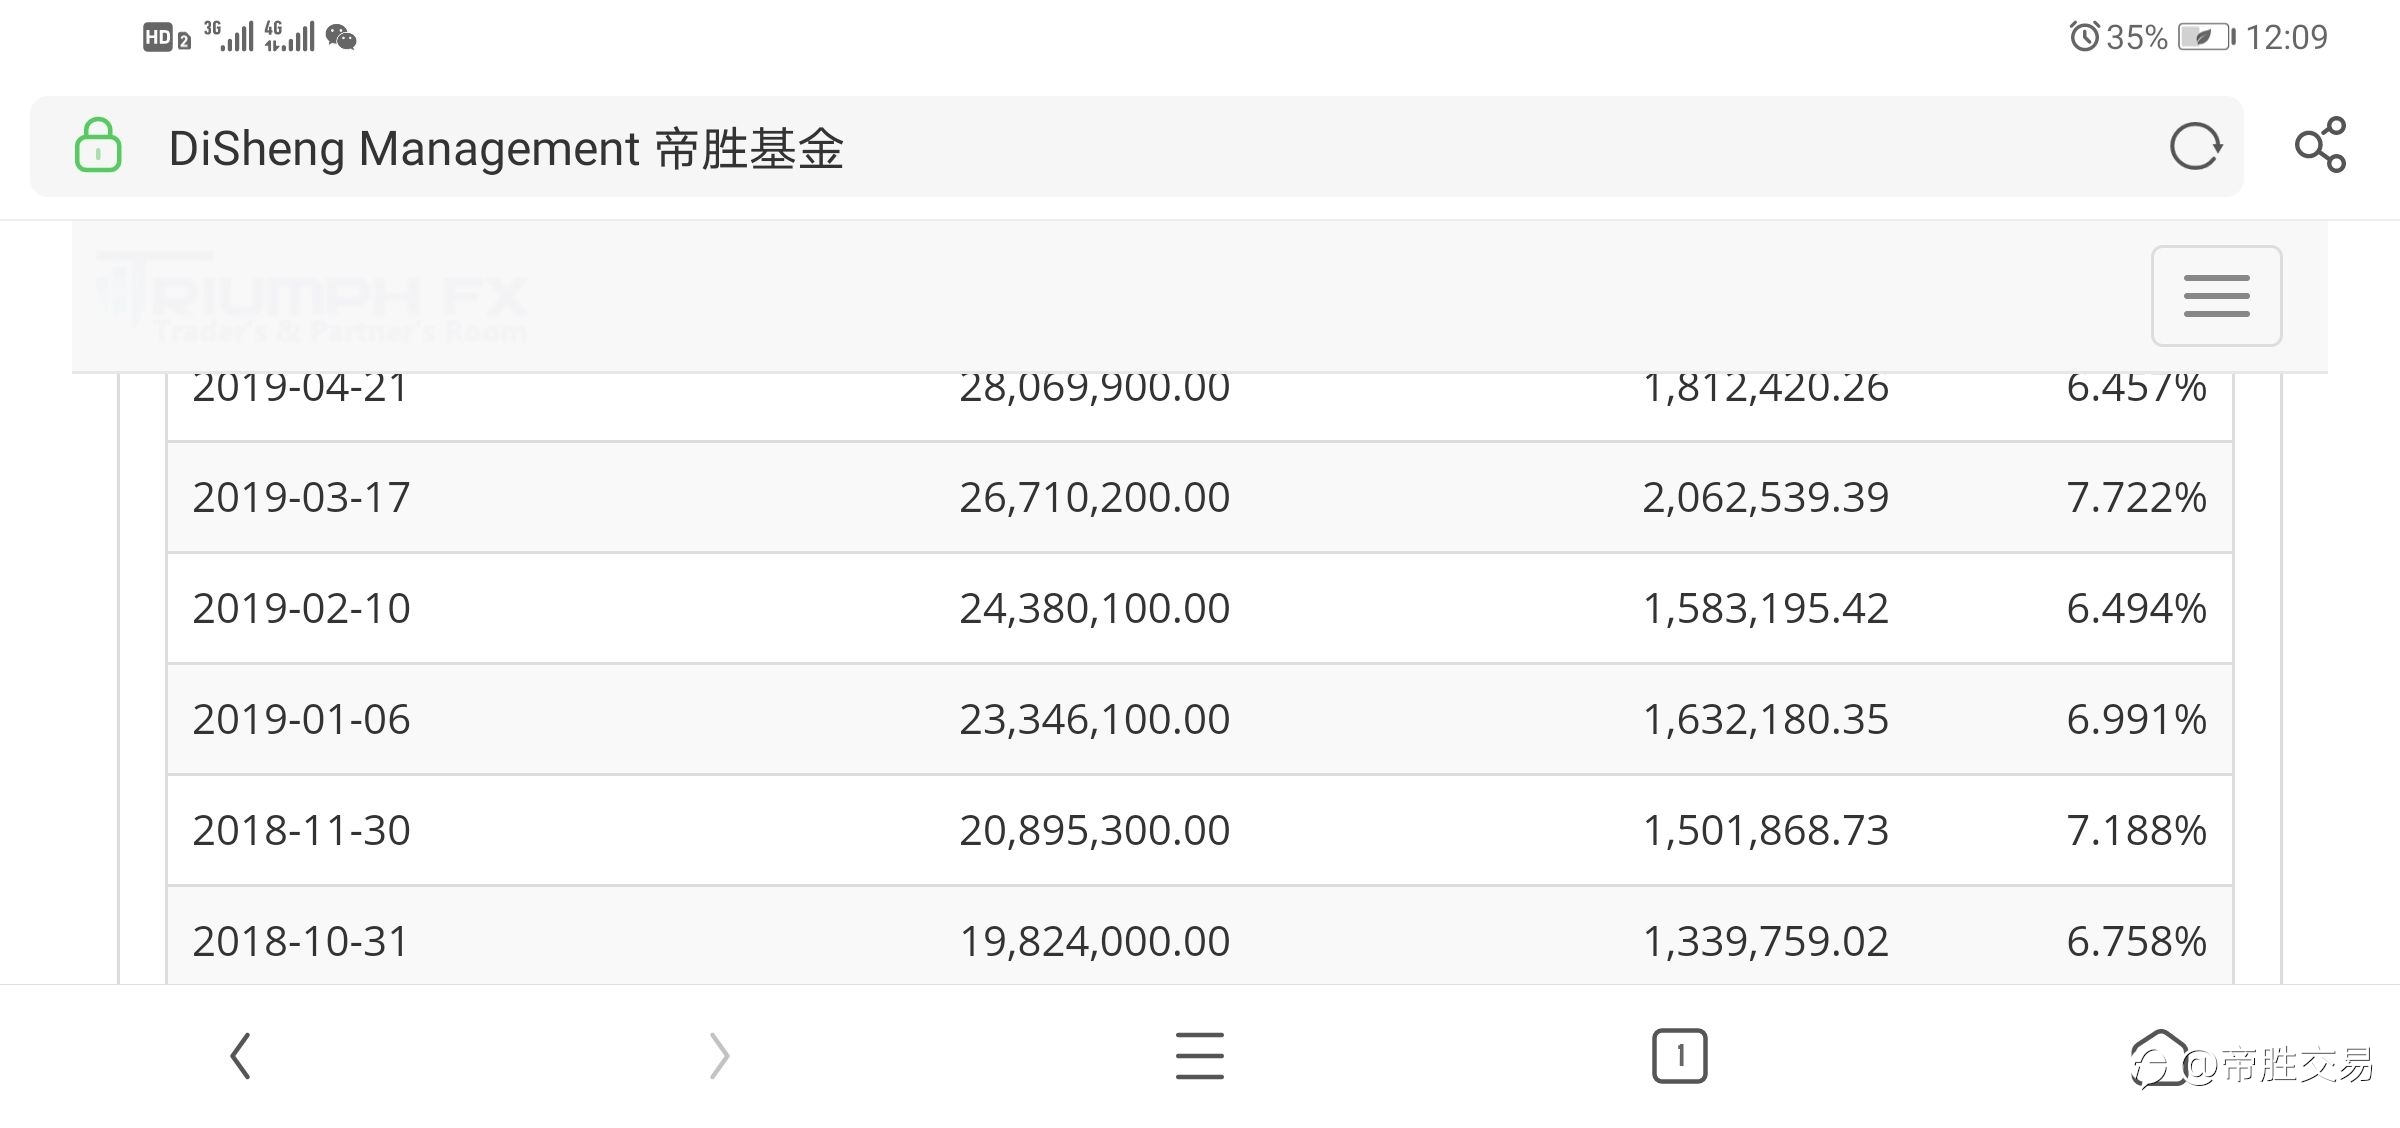Viewport: 2400px width, 1128px height.
Task: Open the hamburger navigation menu
Action: pyautogui.click(x=2216, y=296)
